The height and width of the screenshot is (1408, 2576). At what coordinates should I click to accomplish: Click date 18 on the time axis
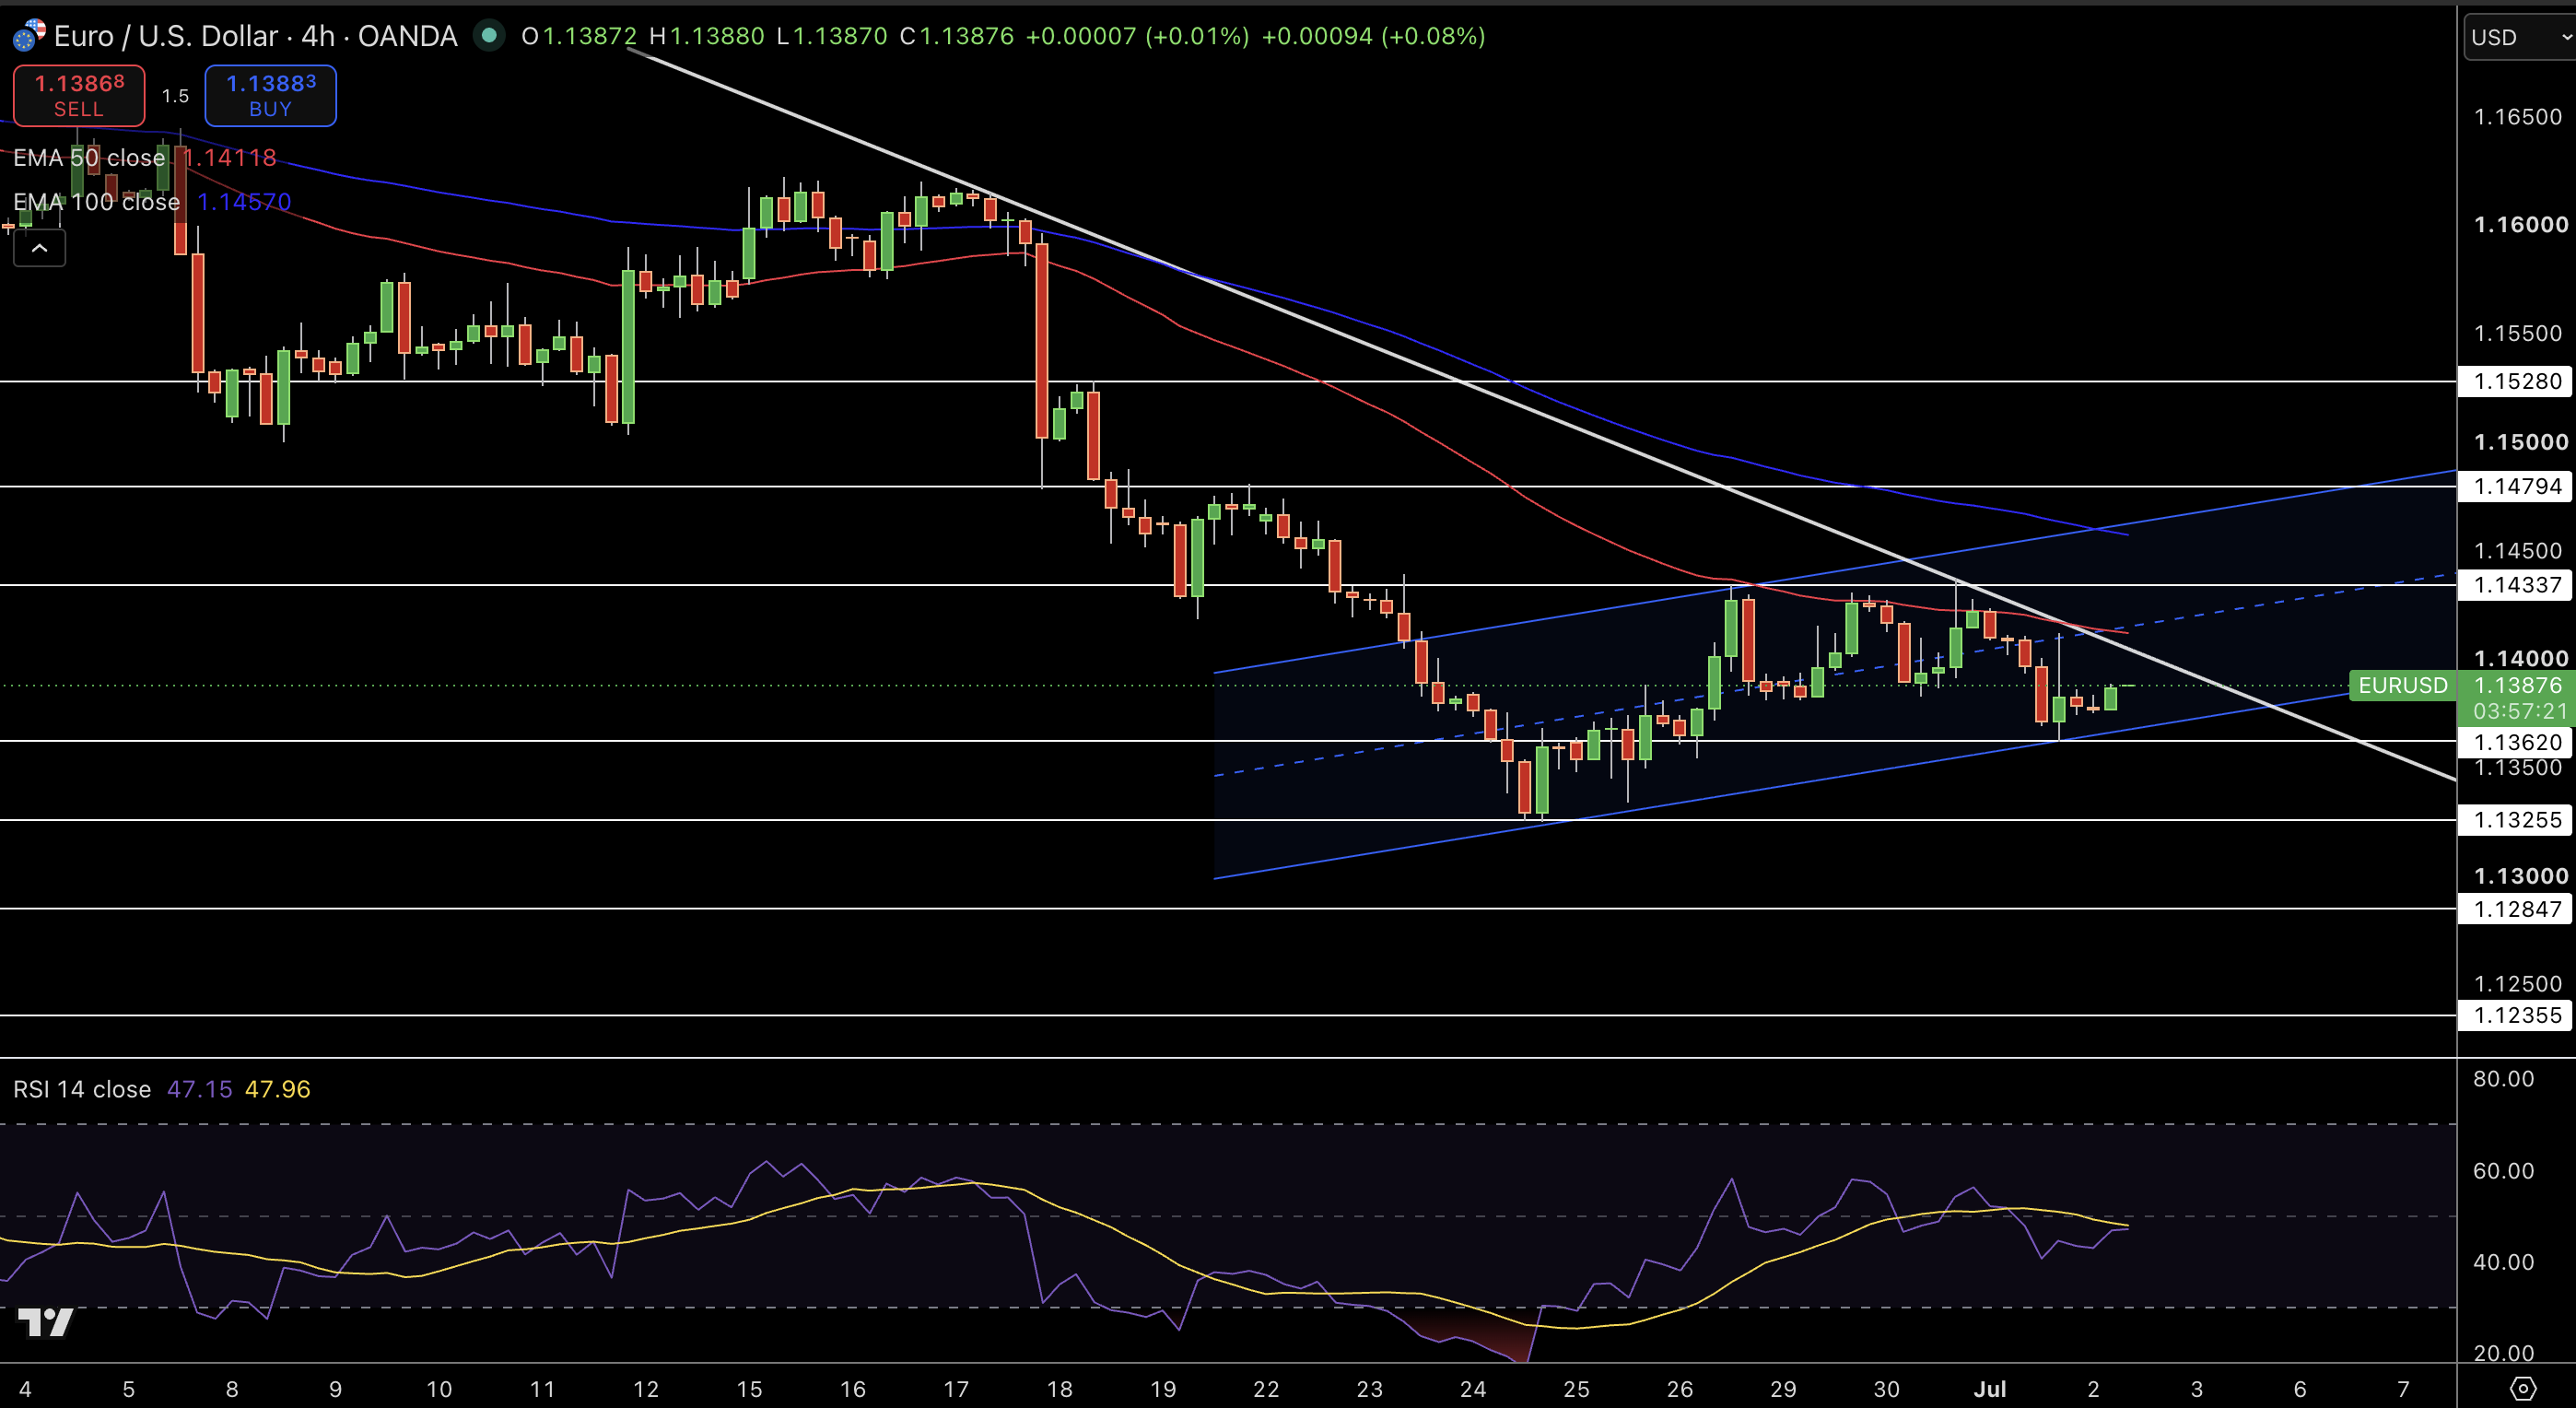(1059, 1389)
